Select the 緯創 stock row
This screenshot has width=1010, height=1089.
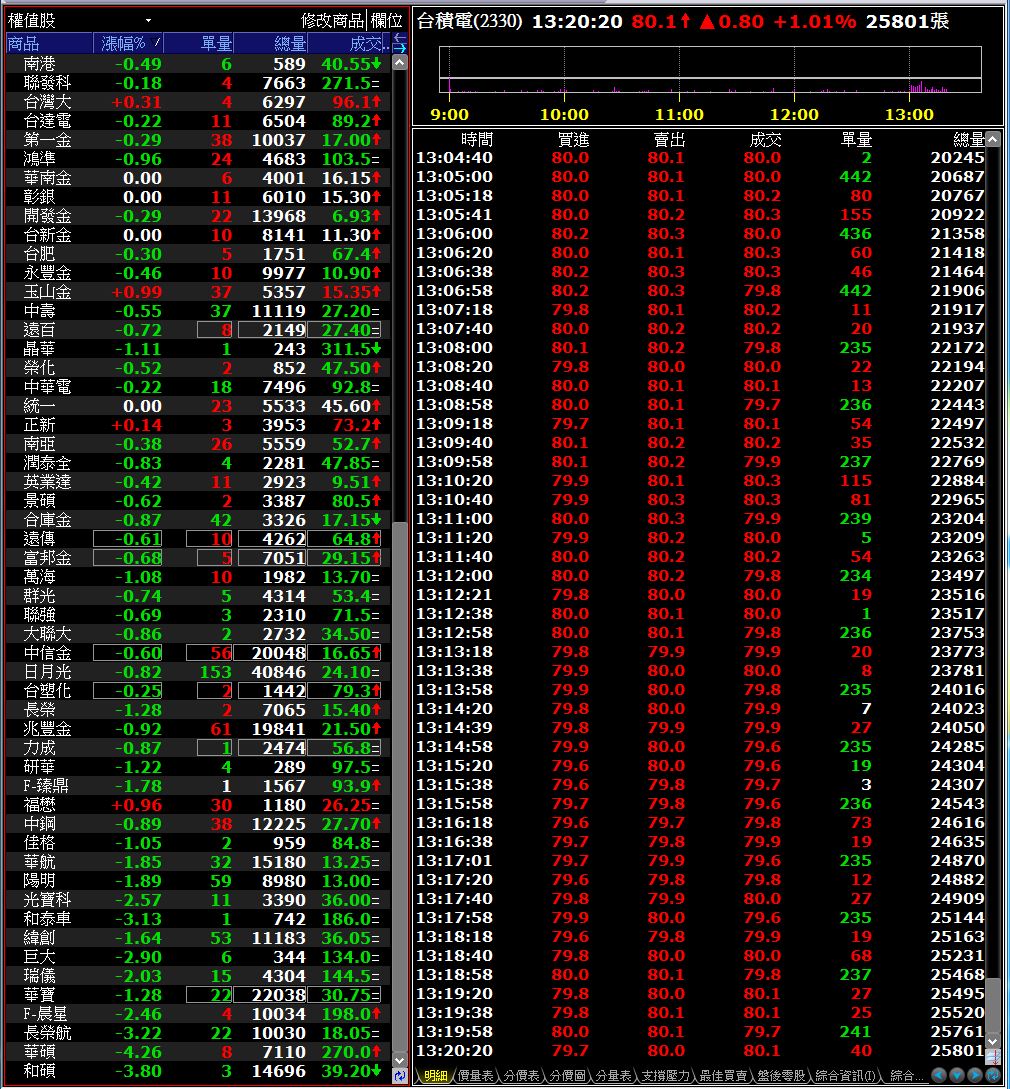[198, 938]
